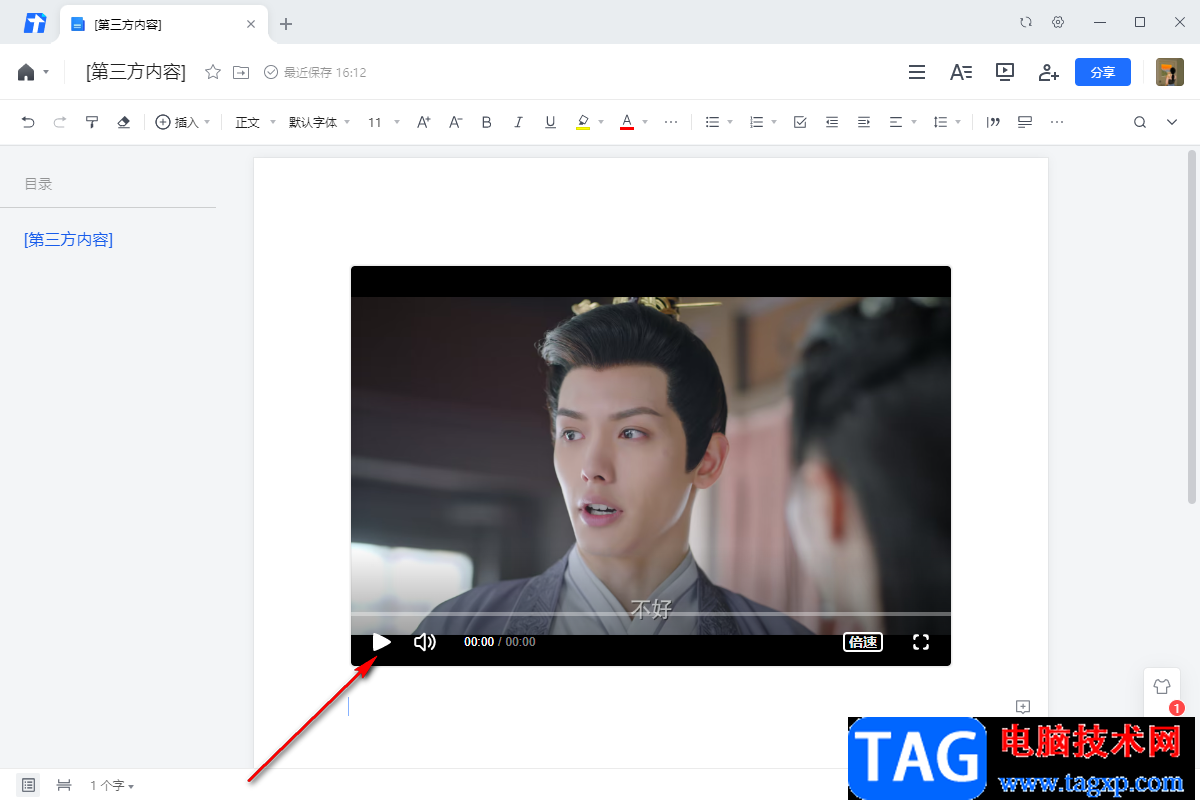The width and height of the screenshot is (1200, 800).
Task: Open the font size 11 dropdown
Action: click(383, 122)
